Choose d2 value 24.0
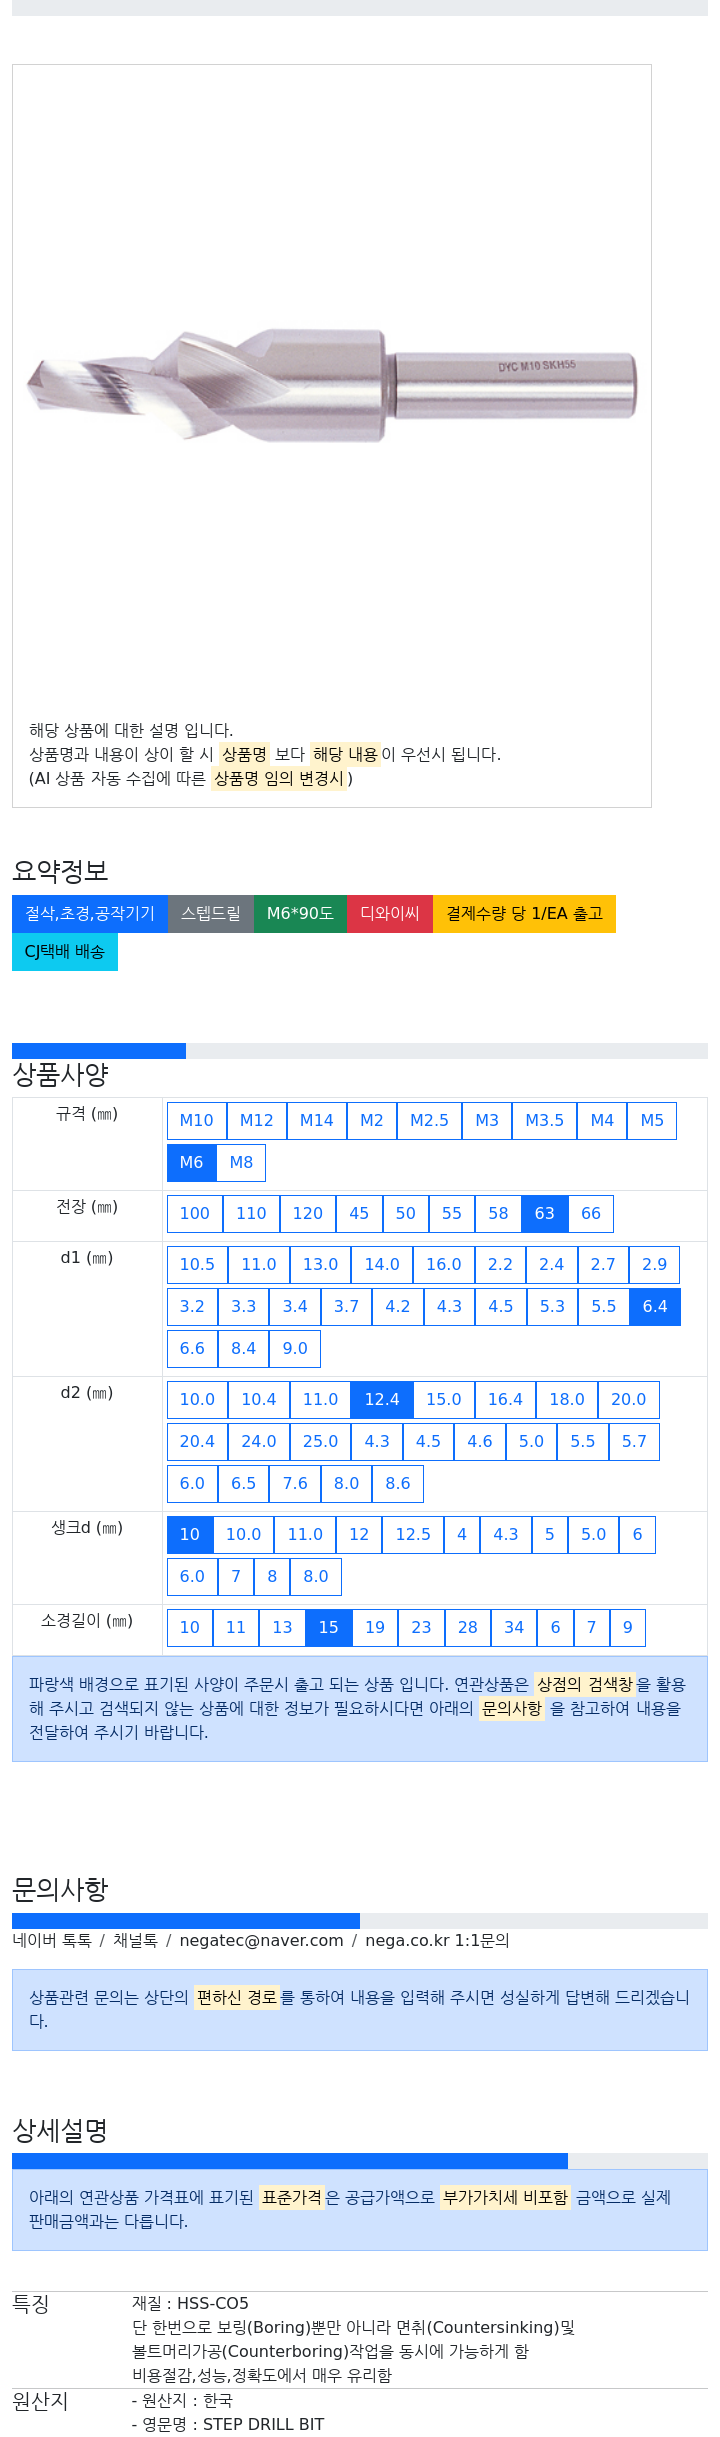The height and width of the screenshot is (2437, 720). pos(258,1441)
